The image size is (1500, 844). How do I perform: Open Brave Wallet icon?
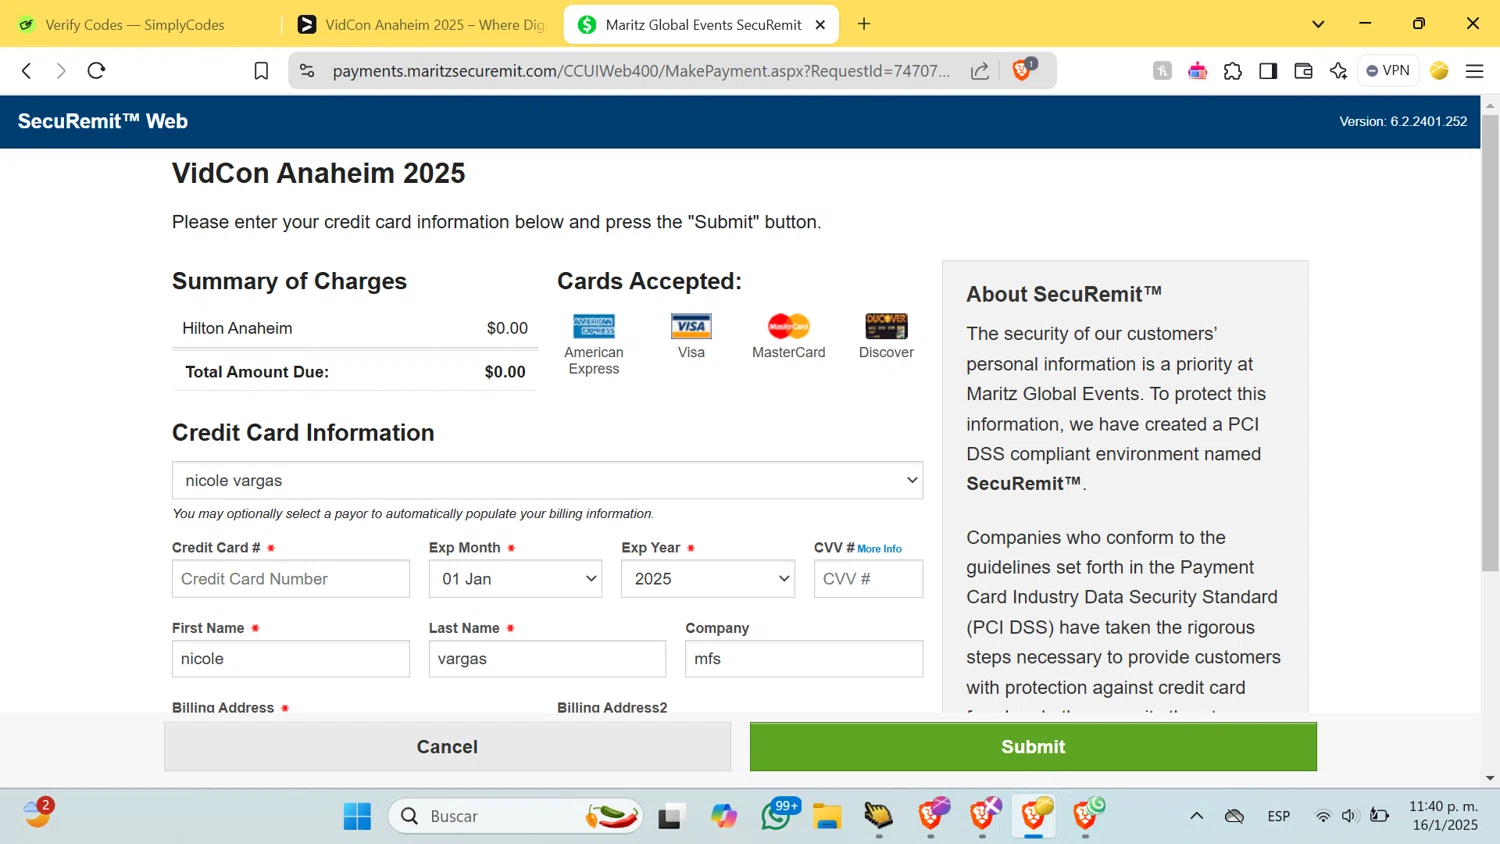[1303, 71]
